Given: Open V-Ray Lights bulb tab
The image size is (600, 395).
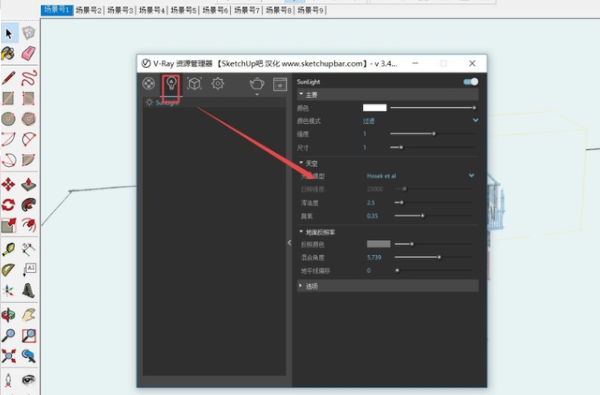Looking at the screenshot, I should (171, 83).
